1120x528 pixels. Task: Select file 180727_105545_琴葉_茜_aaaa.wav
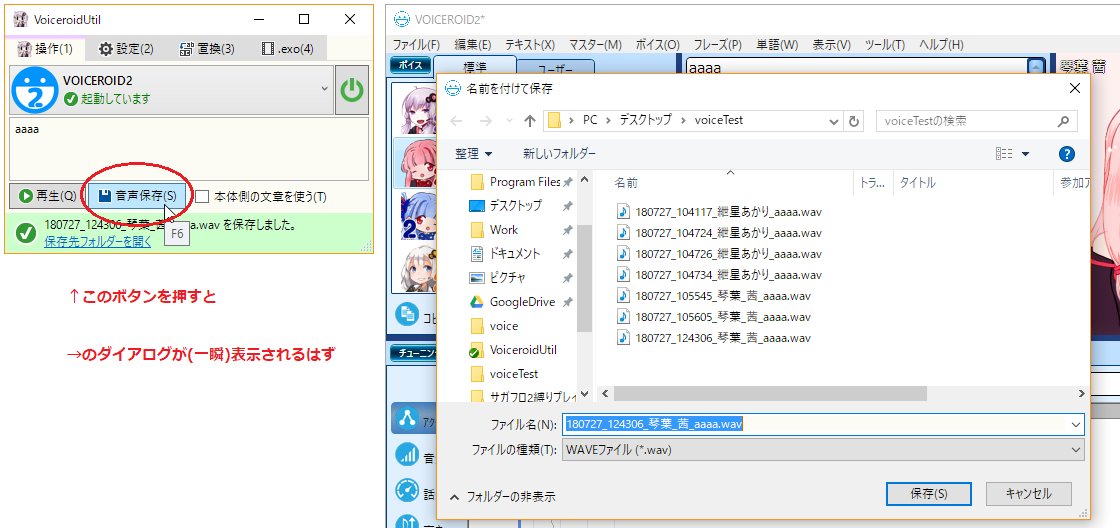point(714,296)
